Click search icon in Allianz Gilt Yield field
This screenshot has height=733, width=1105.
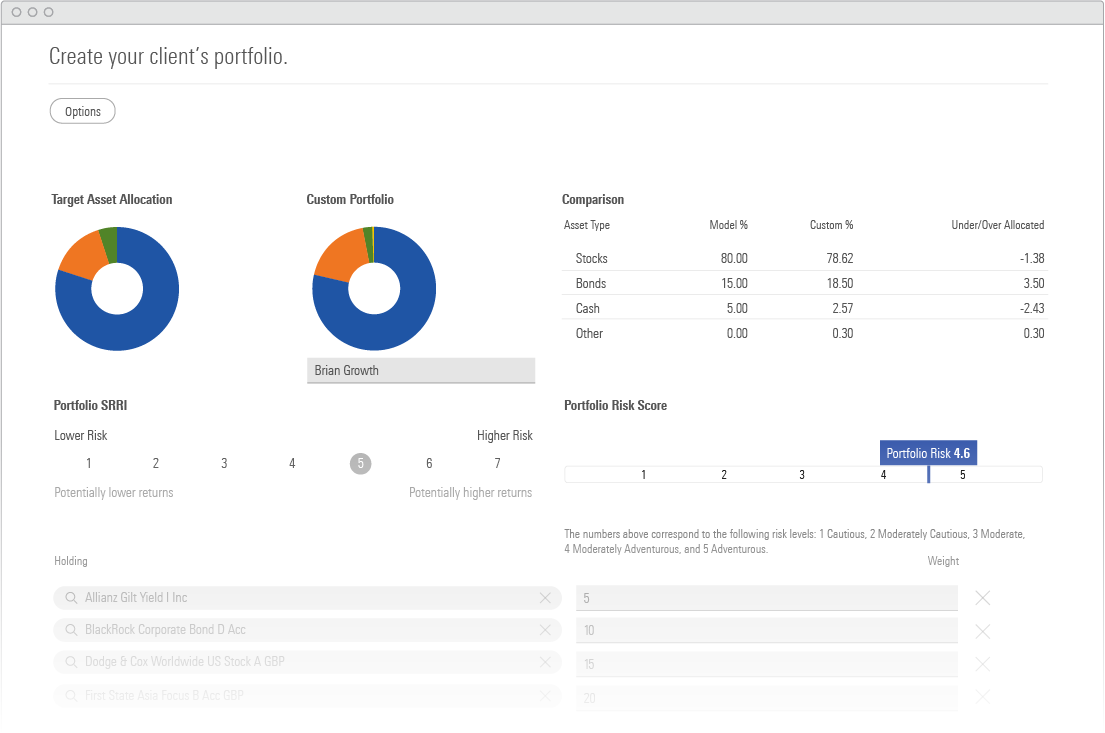coord(71,598)
